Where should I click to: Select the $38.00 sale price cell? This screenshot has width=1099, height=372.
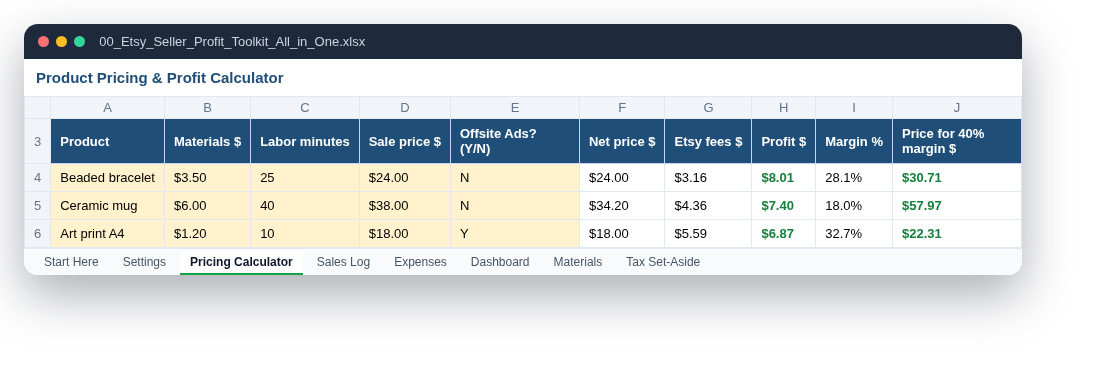[x=405, y=206]
